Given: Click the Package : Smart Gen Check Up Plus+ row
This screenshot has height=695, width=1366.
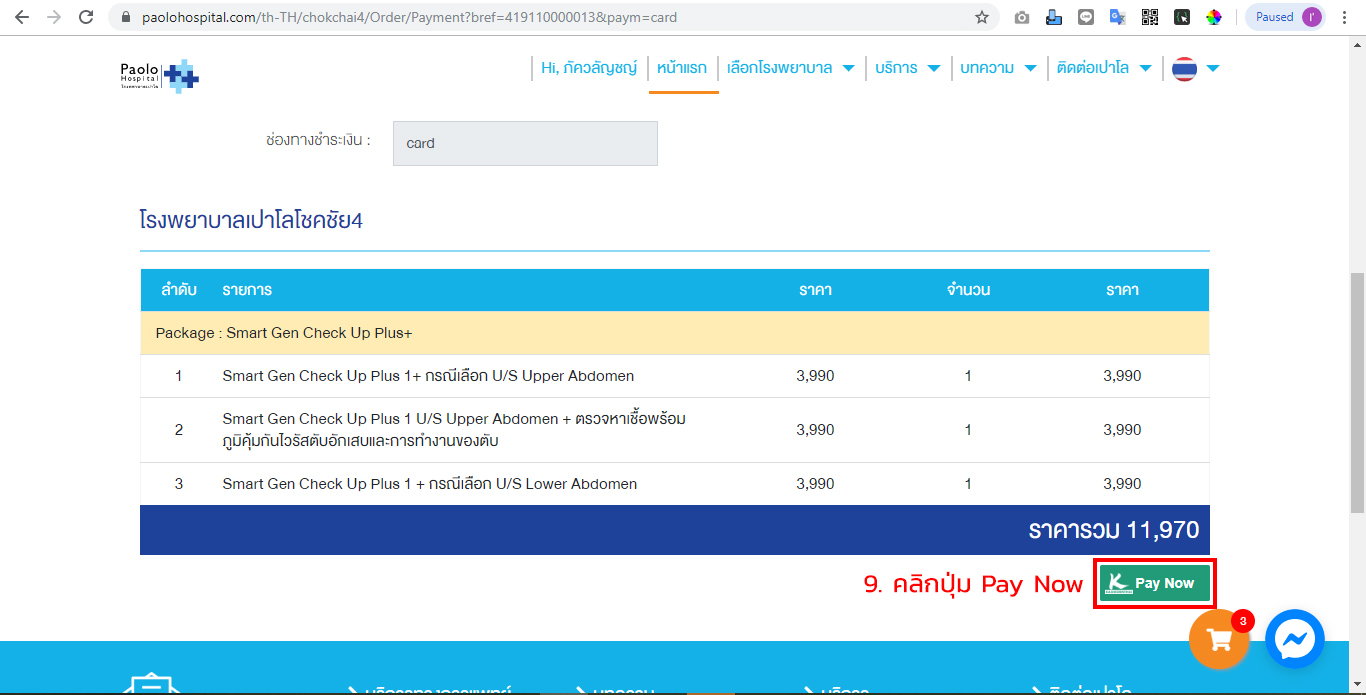Looking at the screenshot, I should click(x=675, y=333).
